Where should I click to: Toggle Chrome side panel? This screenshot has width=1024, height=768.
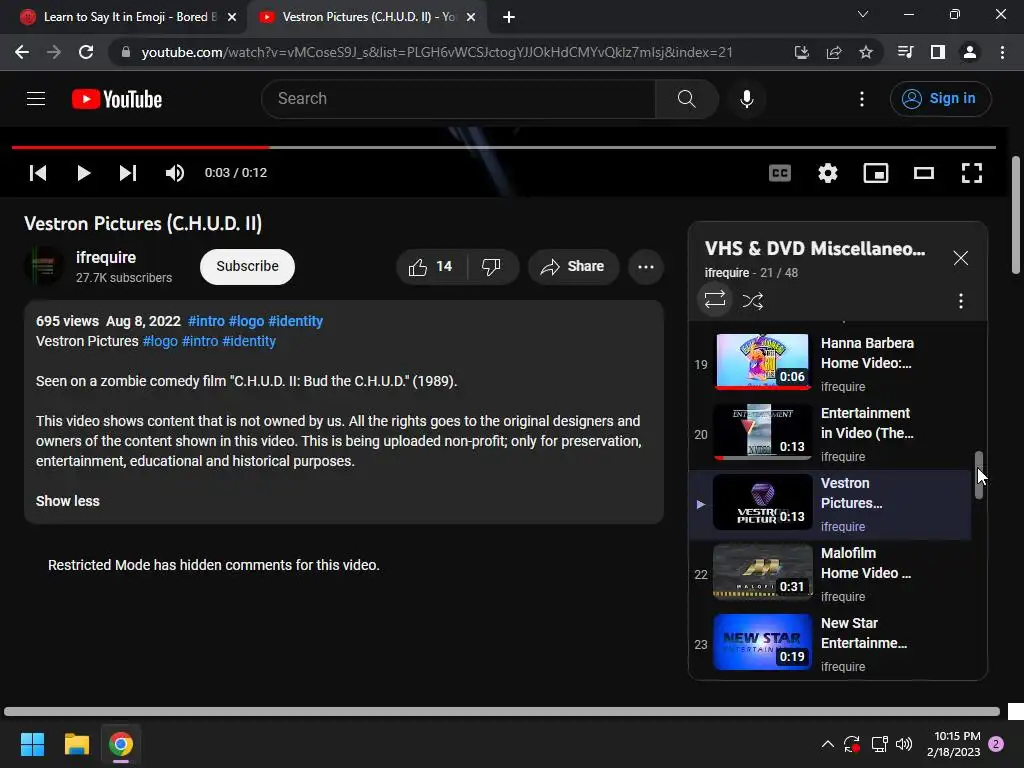tap(938, 52)
